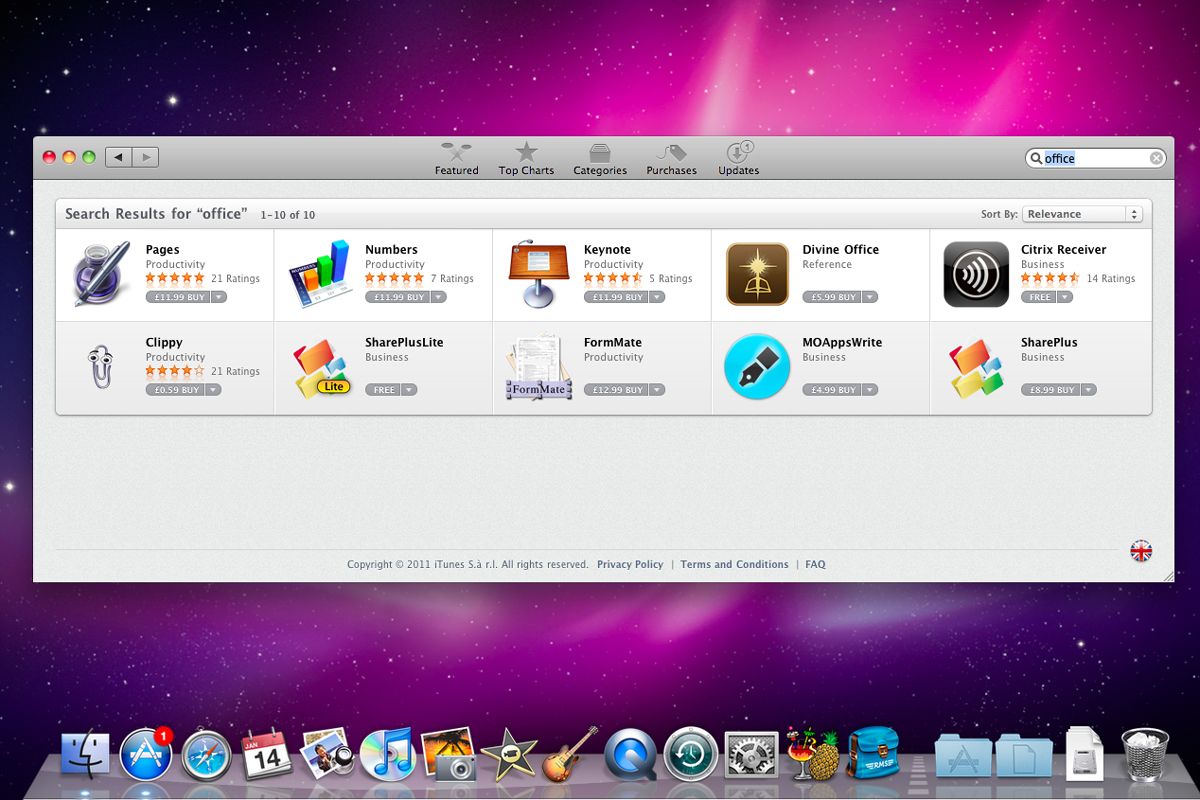Buy FormMate for £12.99
The image size is (1200, 800).
click(x=615, y=390)
